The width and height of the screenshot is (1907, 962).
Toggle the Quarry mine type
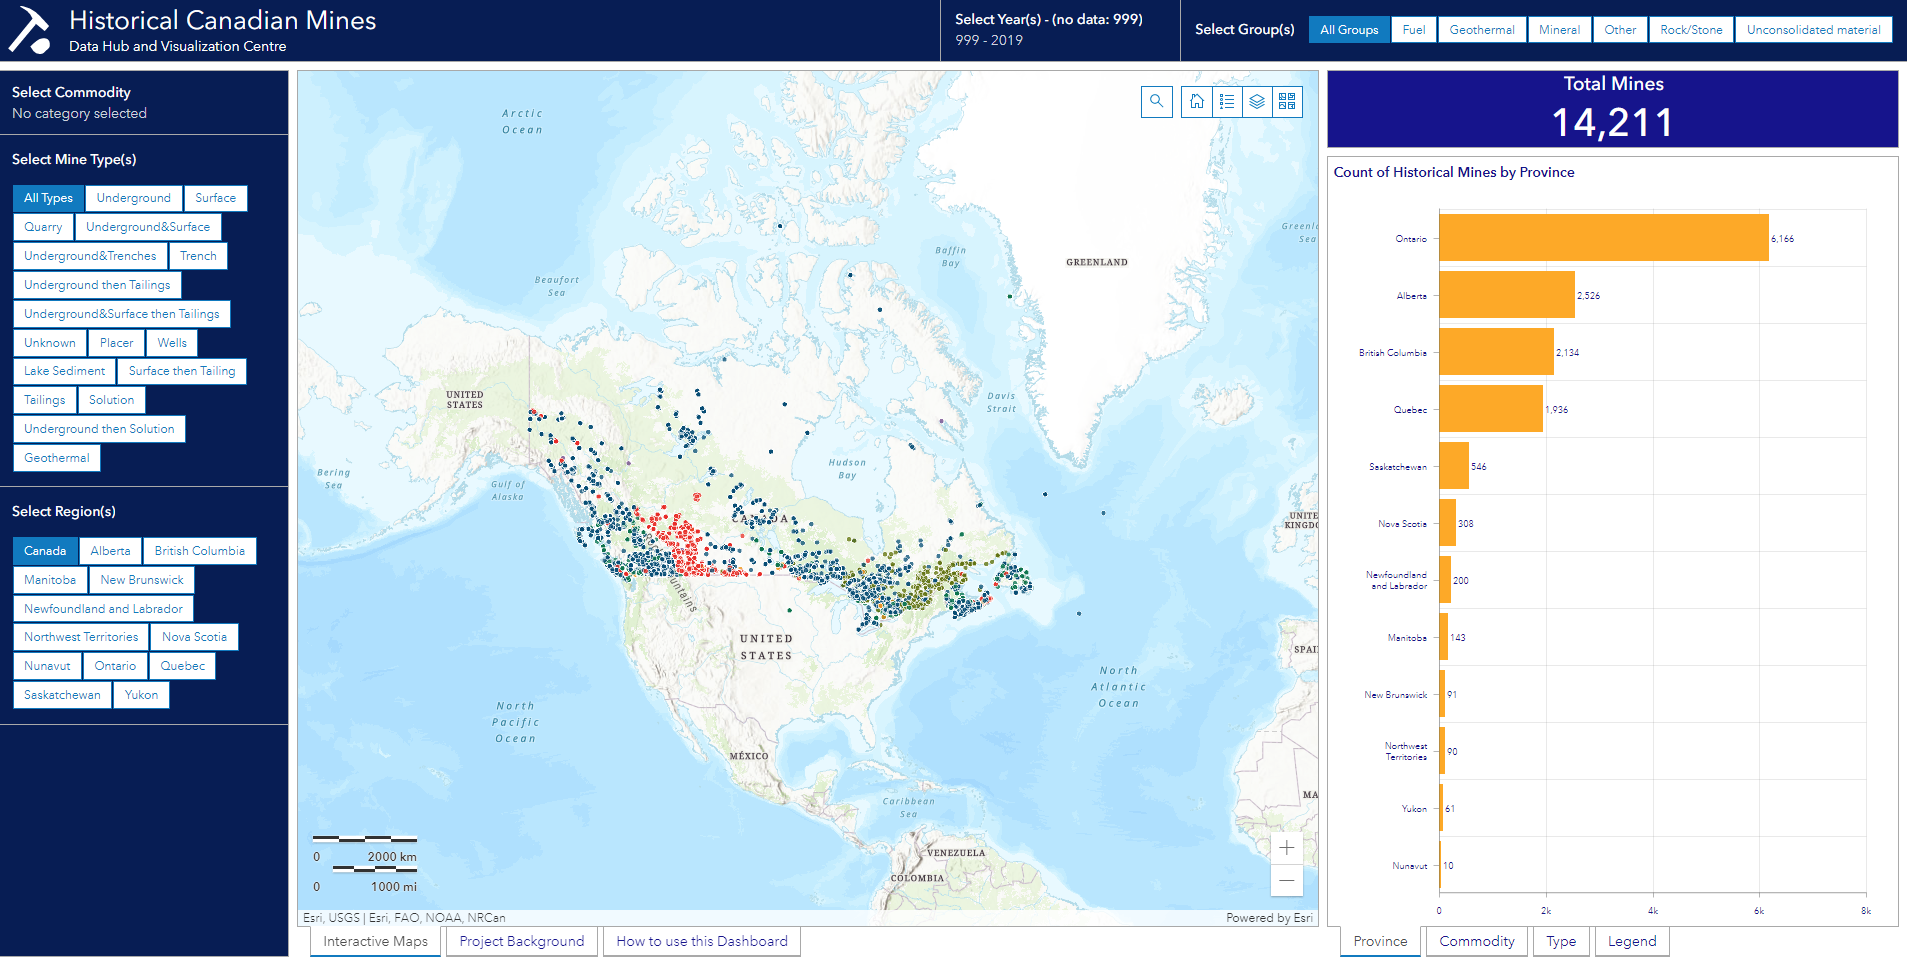[x=43, y=226]
